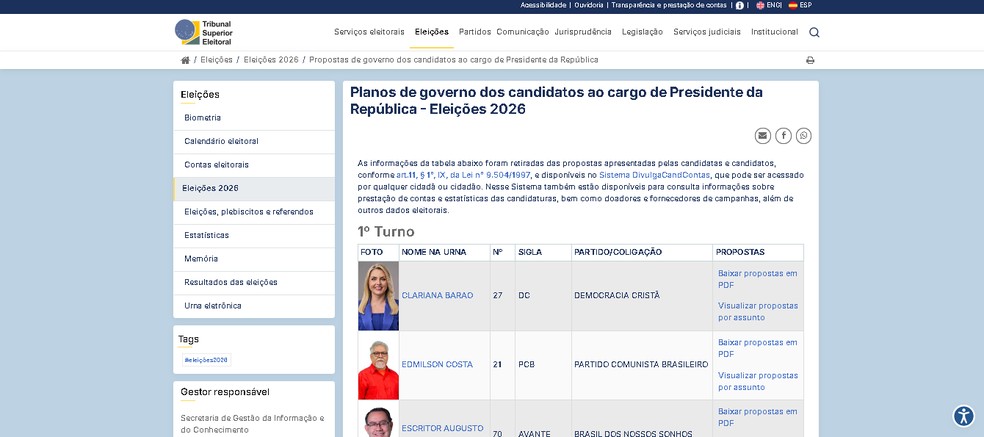
Task: Open the accessibility widget button
Action: click(x=963, y=416)
